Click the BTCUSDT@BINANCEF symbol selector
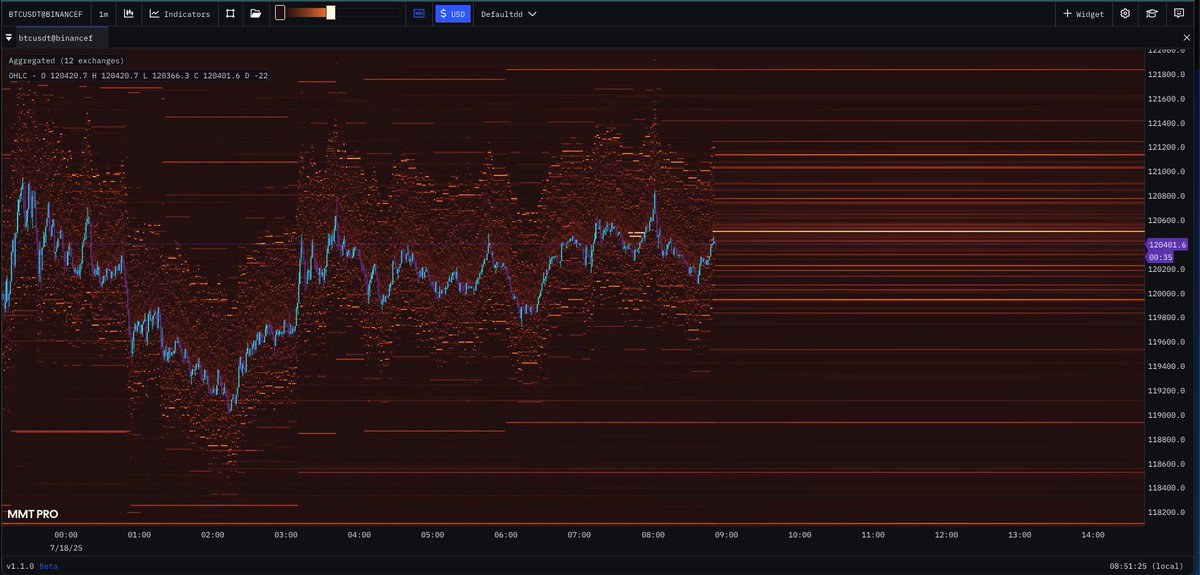The image size is (1200, 575). [x=46, y=14]
